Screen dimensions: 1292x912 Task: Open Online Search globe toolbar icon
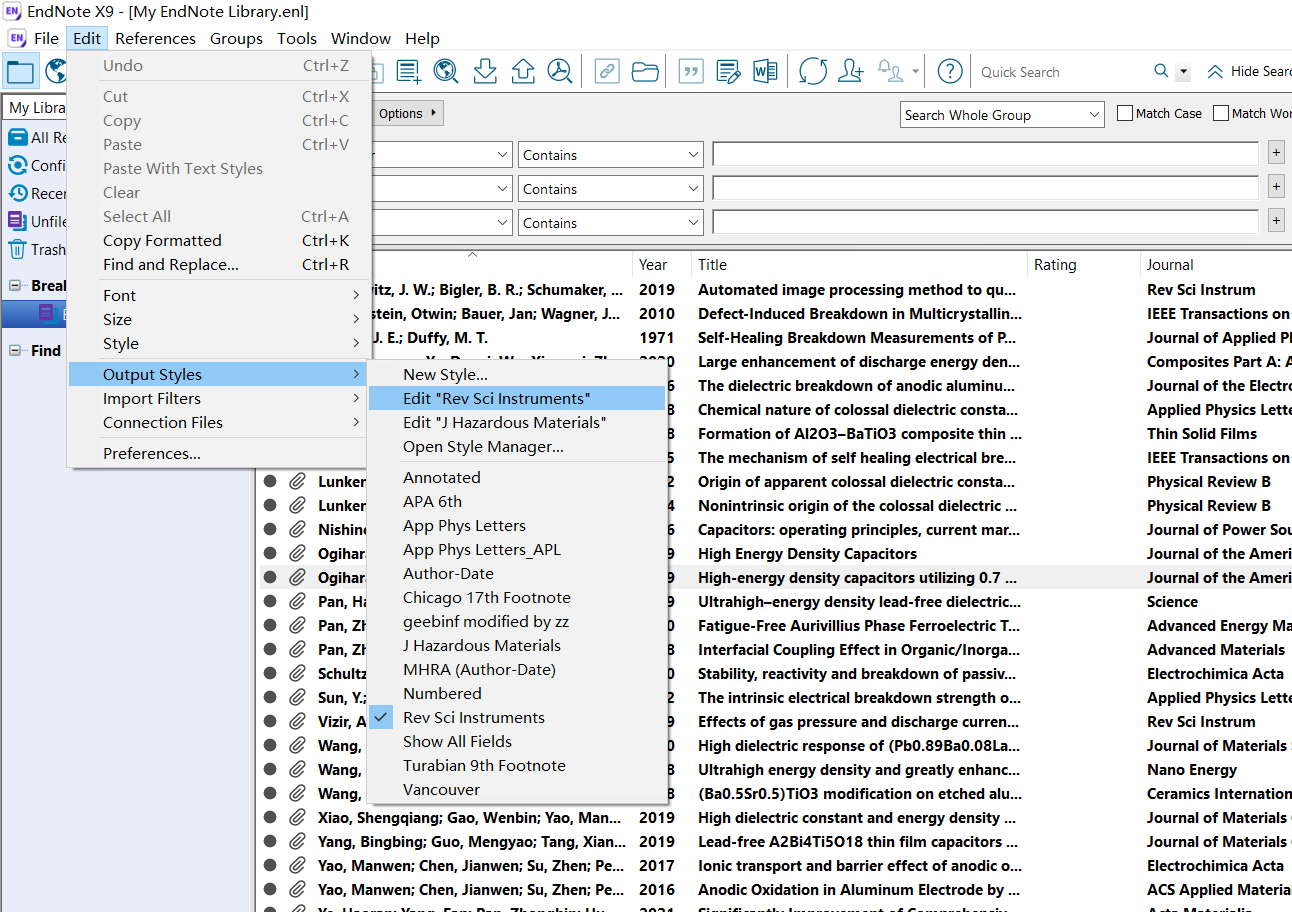pos(446,71)
